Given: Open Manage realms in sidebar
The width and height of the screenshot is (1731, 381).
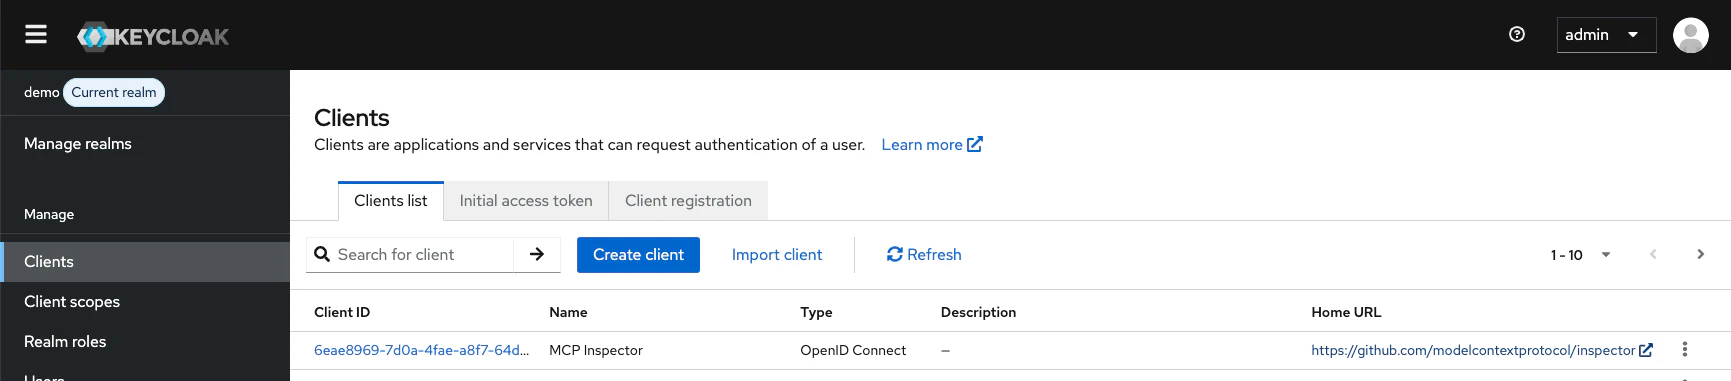Looking at the screenshot, I should [78, 144].
